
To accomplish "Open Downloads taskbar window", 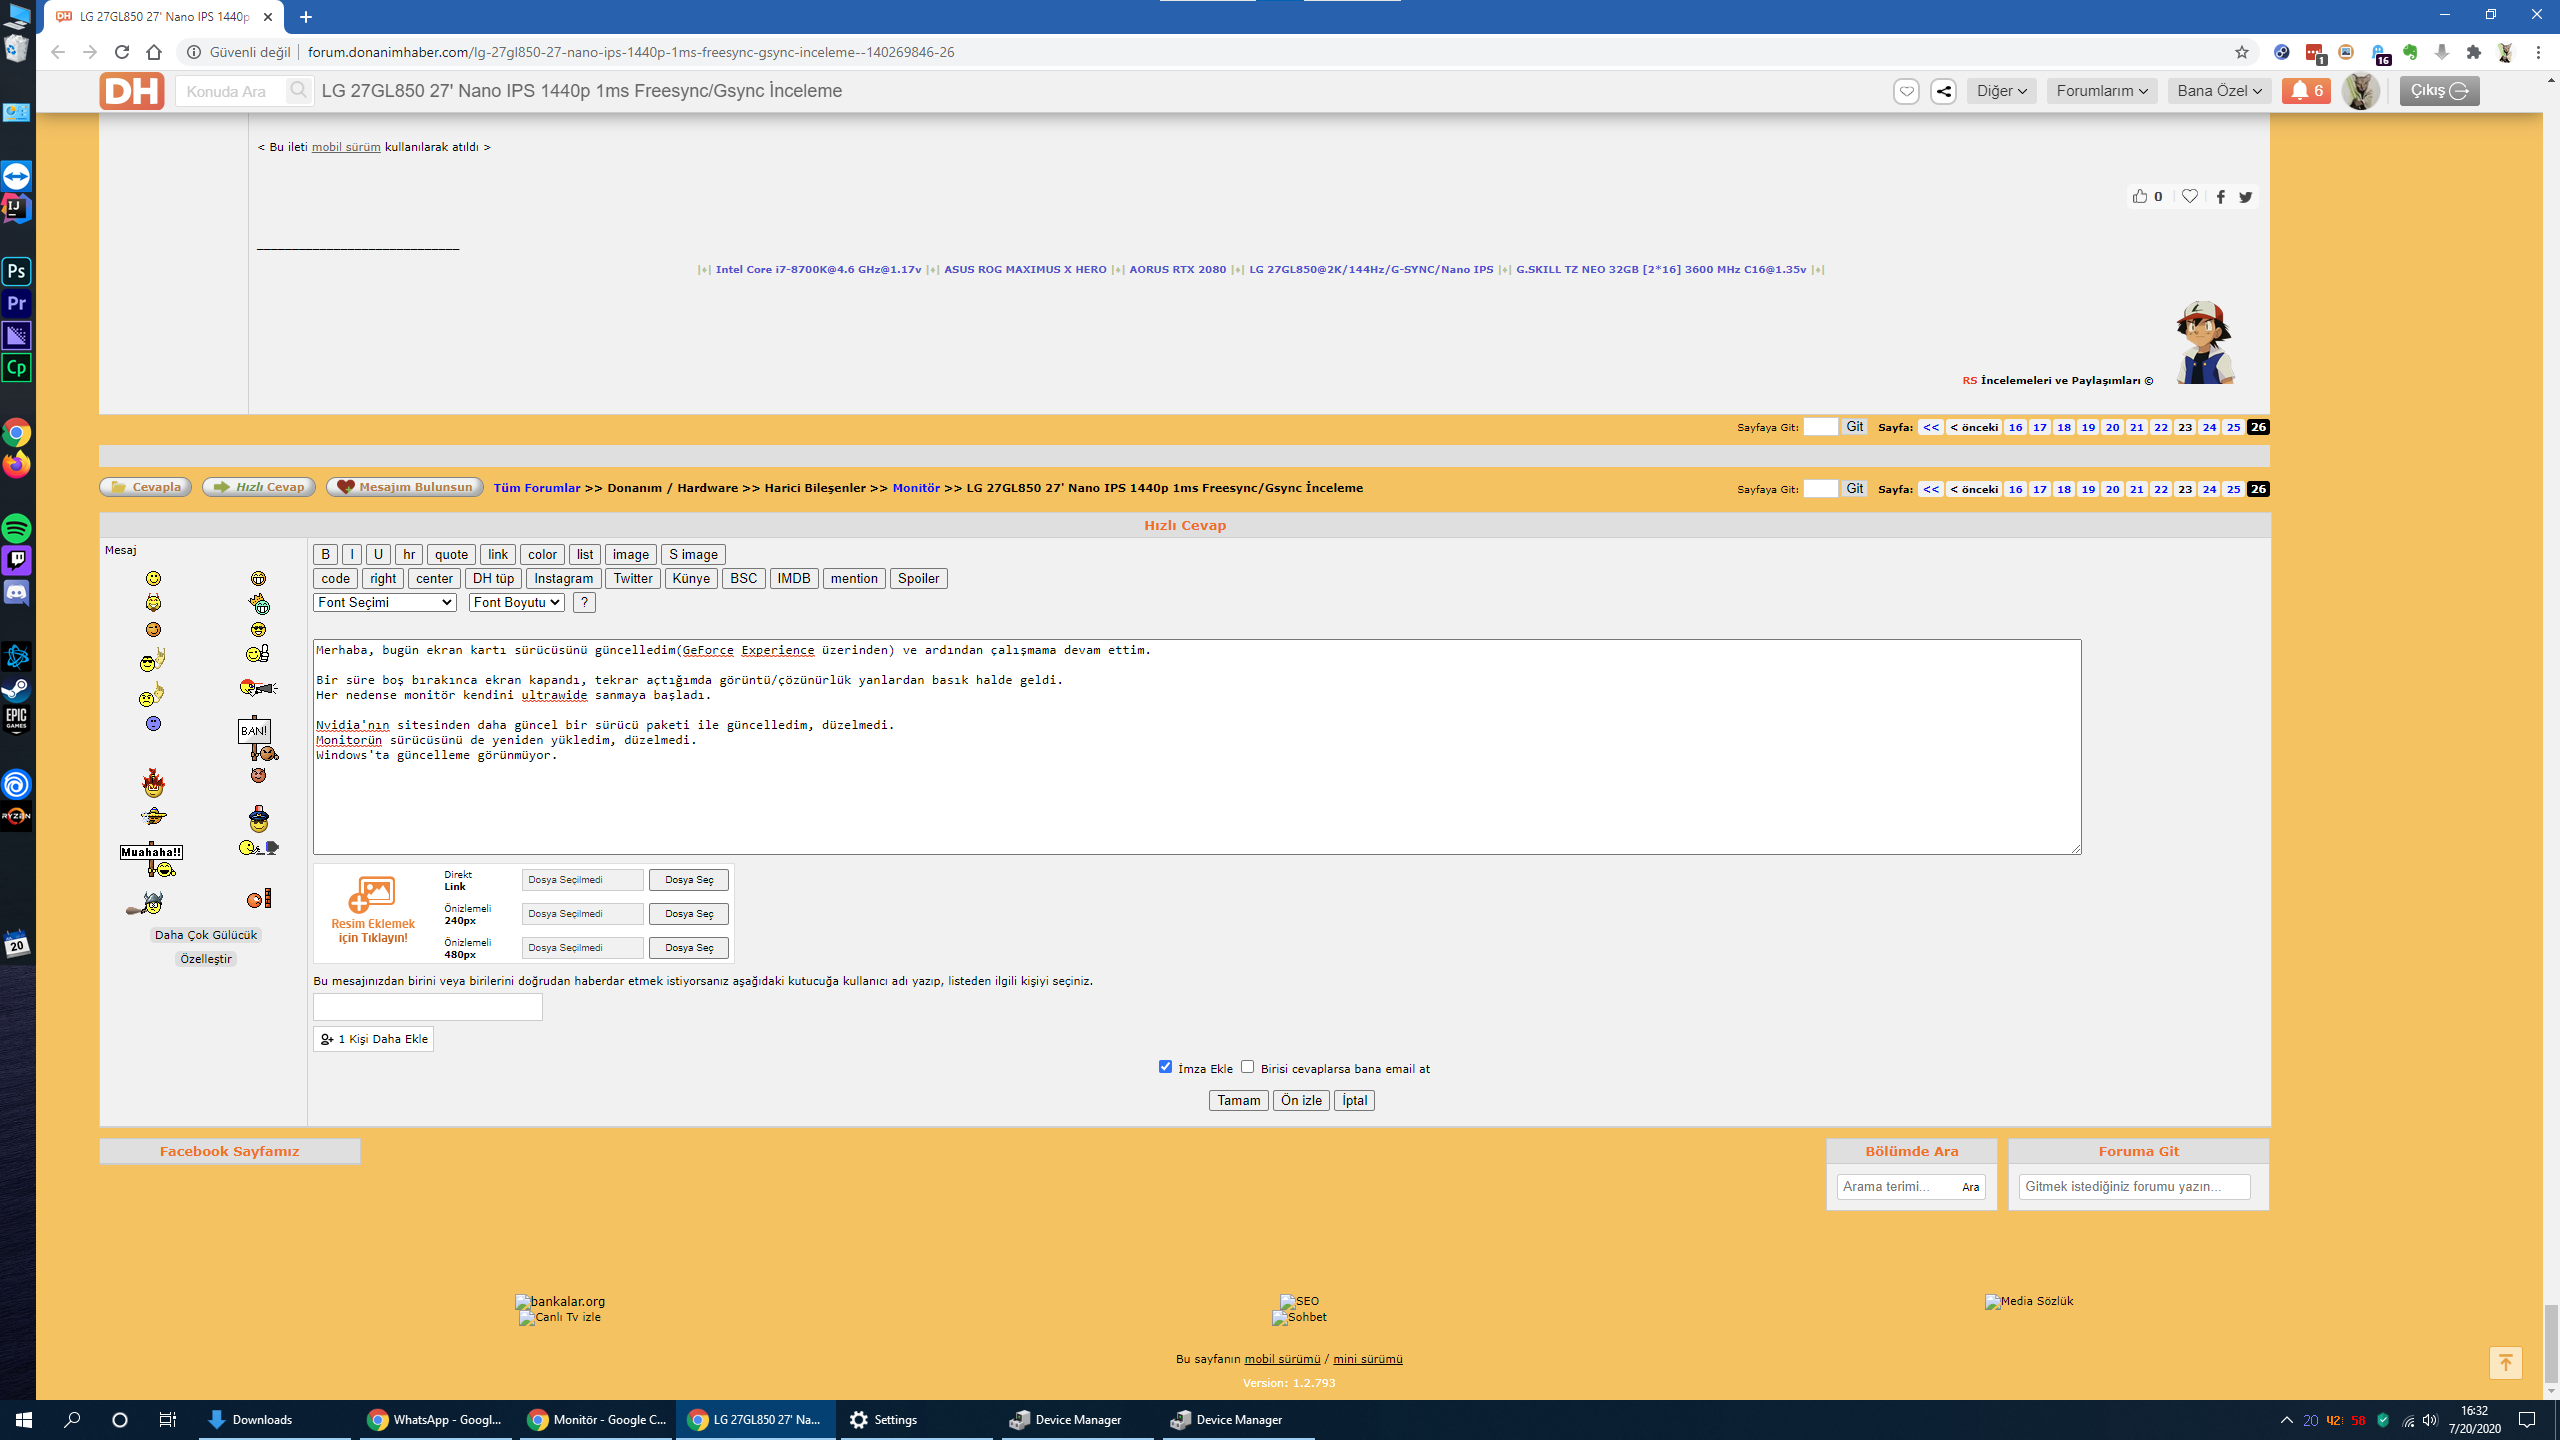I will click(273, 1419).
